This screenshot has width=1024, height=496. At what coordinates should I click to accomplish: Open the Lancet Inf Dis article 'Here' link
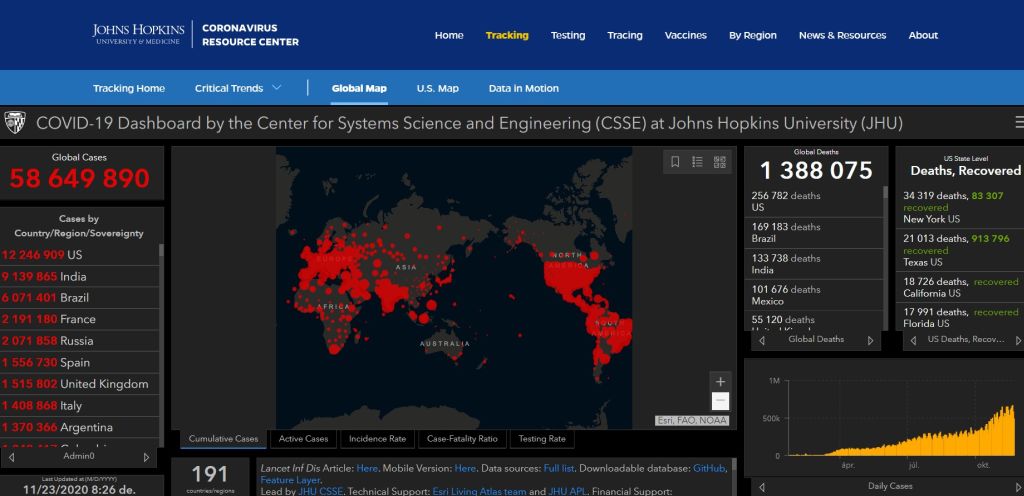(367, 468)
